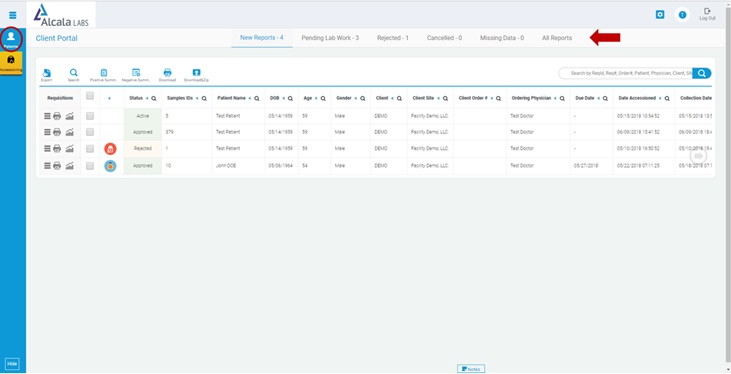Screen dimensions: 731x374
Task: Open the Cancelled - 0 tab
Action: pos(444,38)
